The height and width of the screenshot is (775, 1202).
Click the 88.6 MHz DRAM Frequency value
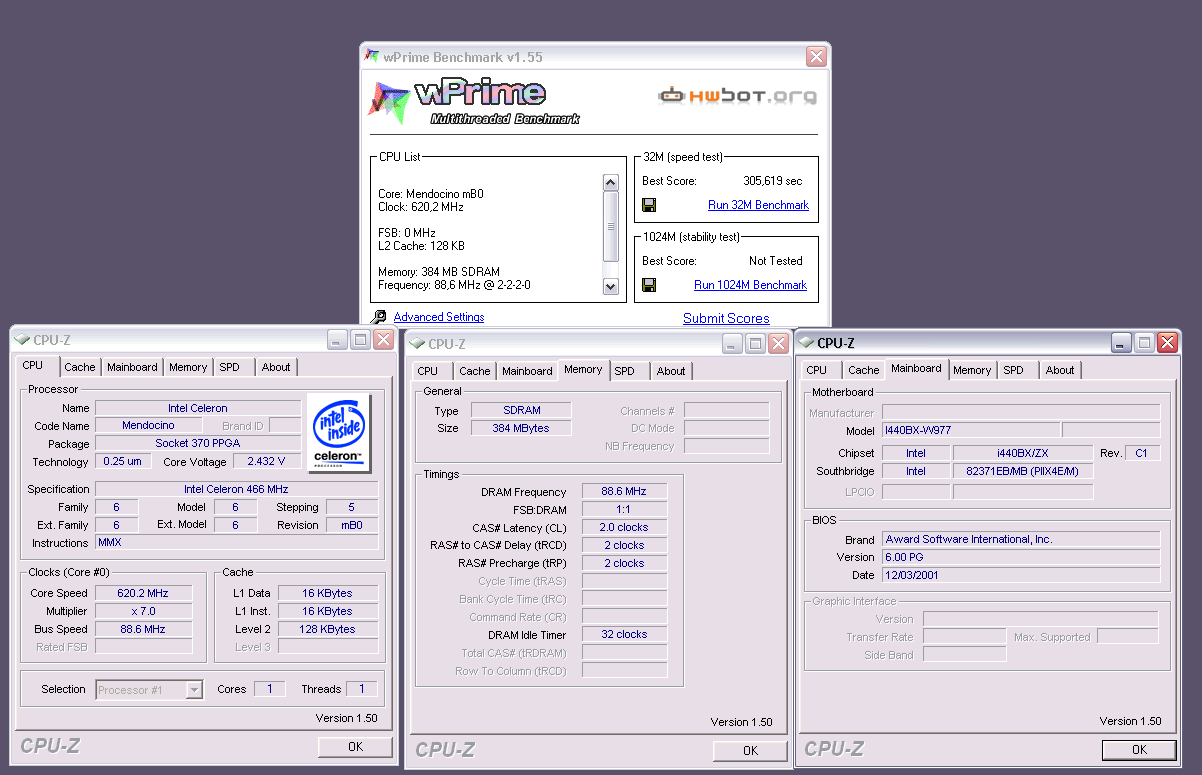coord(624,492)
